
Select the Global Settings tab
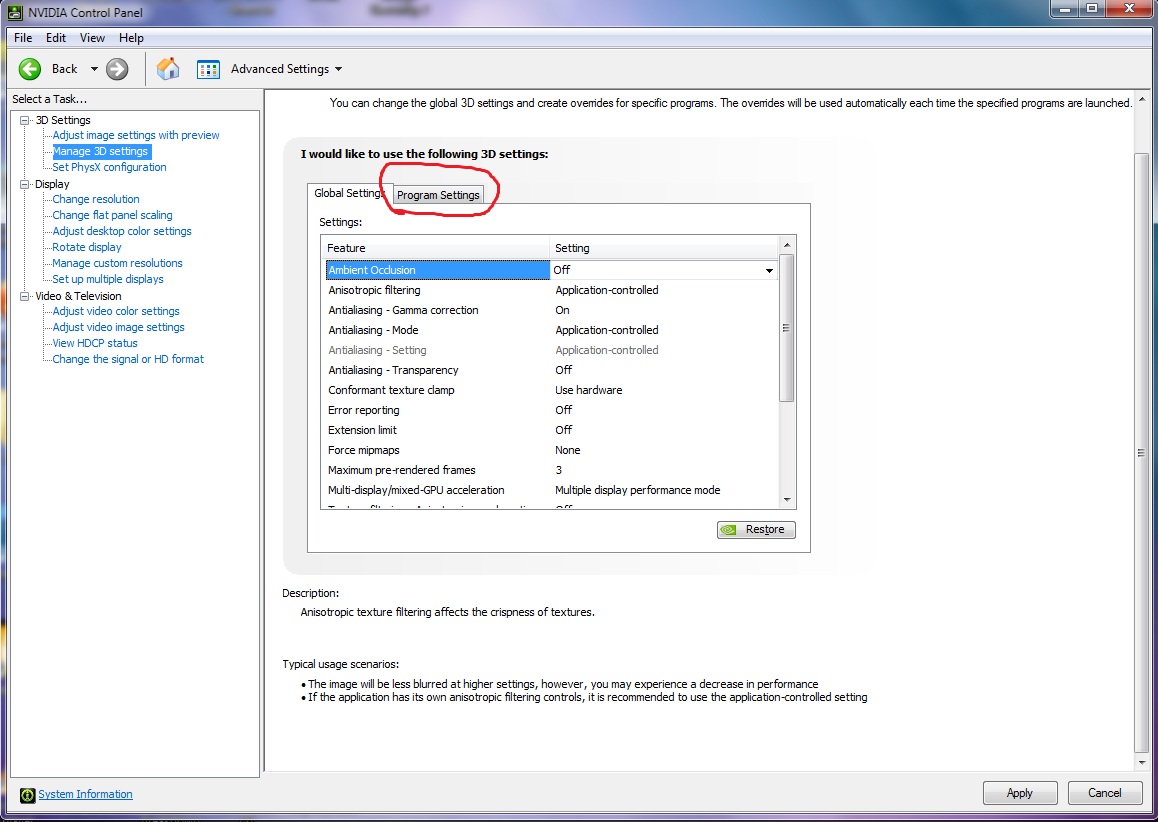pos(349,193)
